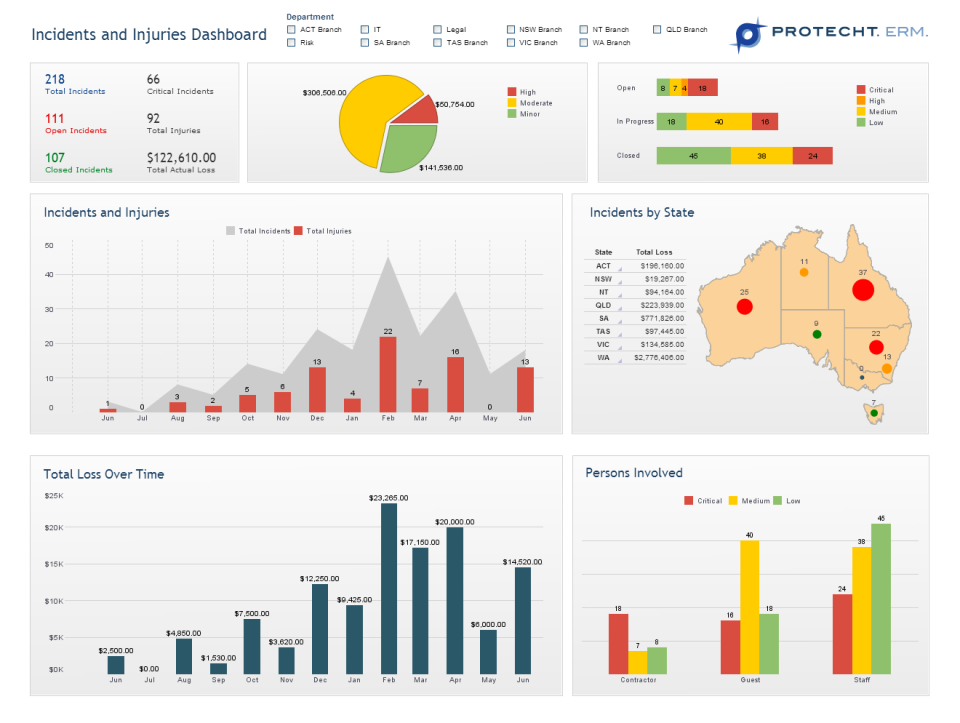The image size is (960, 723).
Task: Click the State column header
Action: (603, 252)
